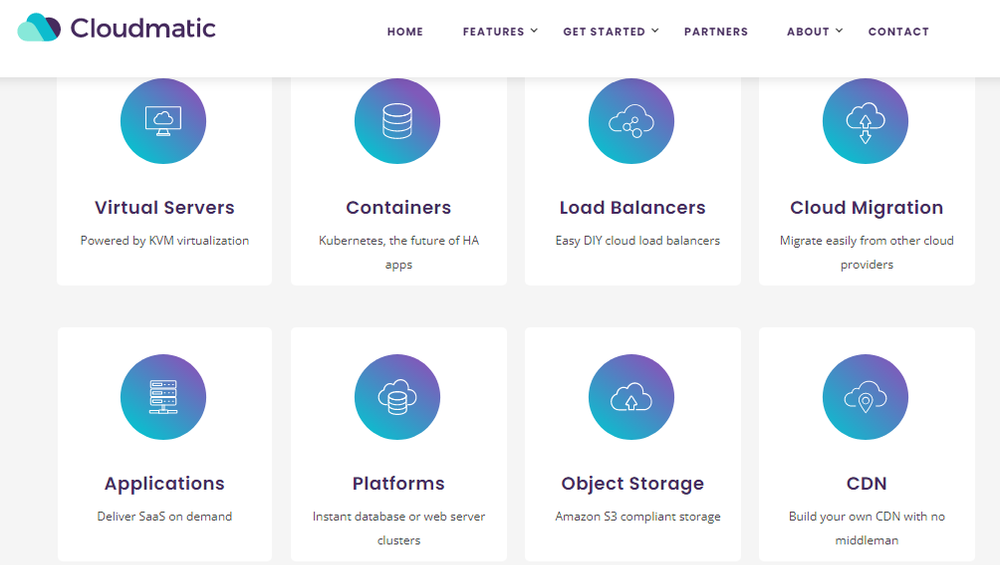Open the Applications heading
This screenshot has width=1000, height=565.
point(165,484)
